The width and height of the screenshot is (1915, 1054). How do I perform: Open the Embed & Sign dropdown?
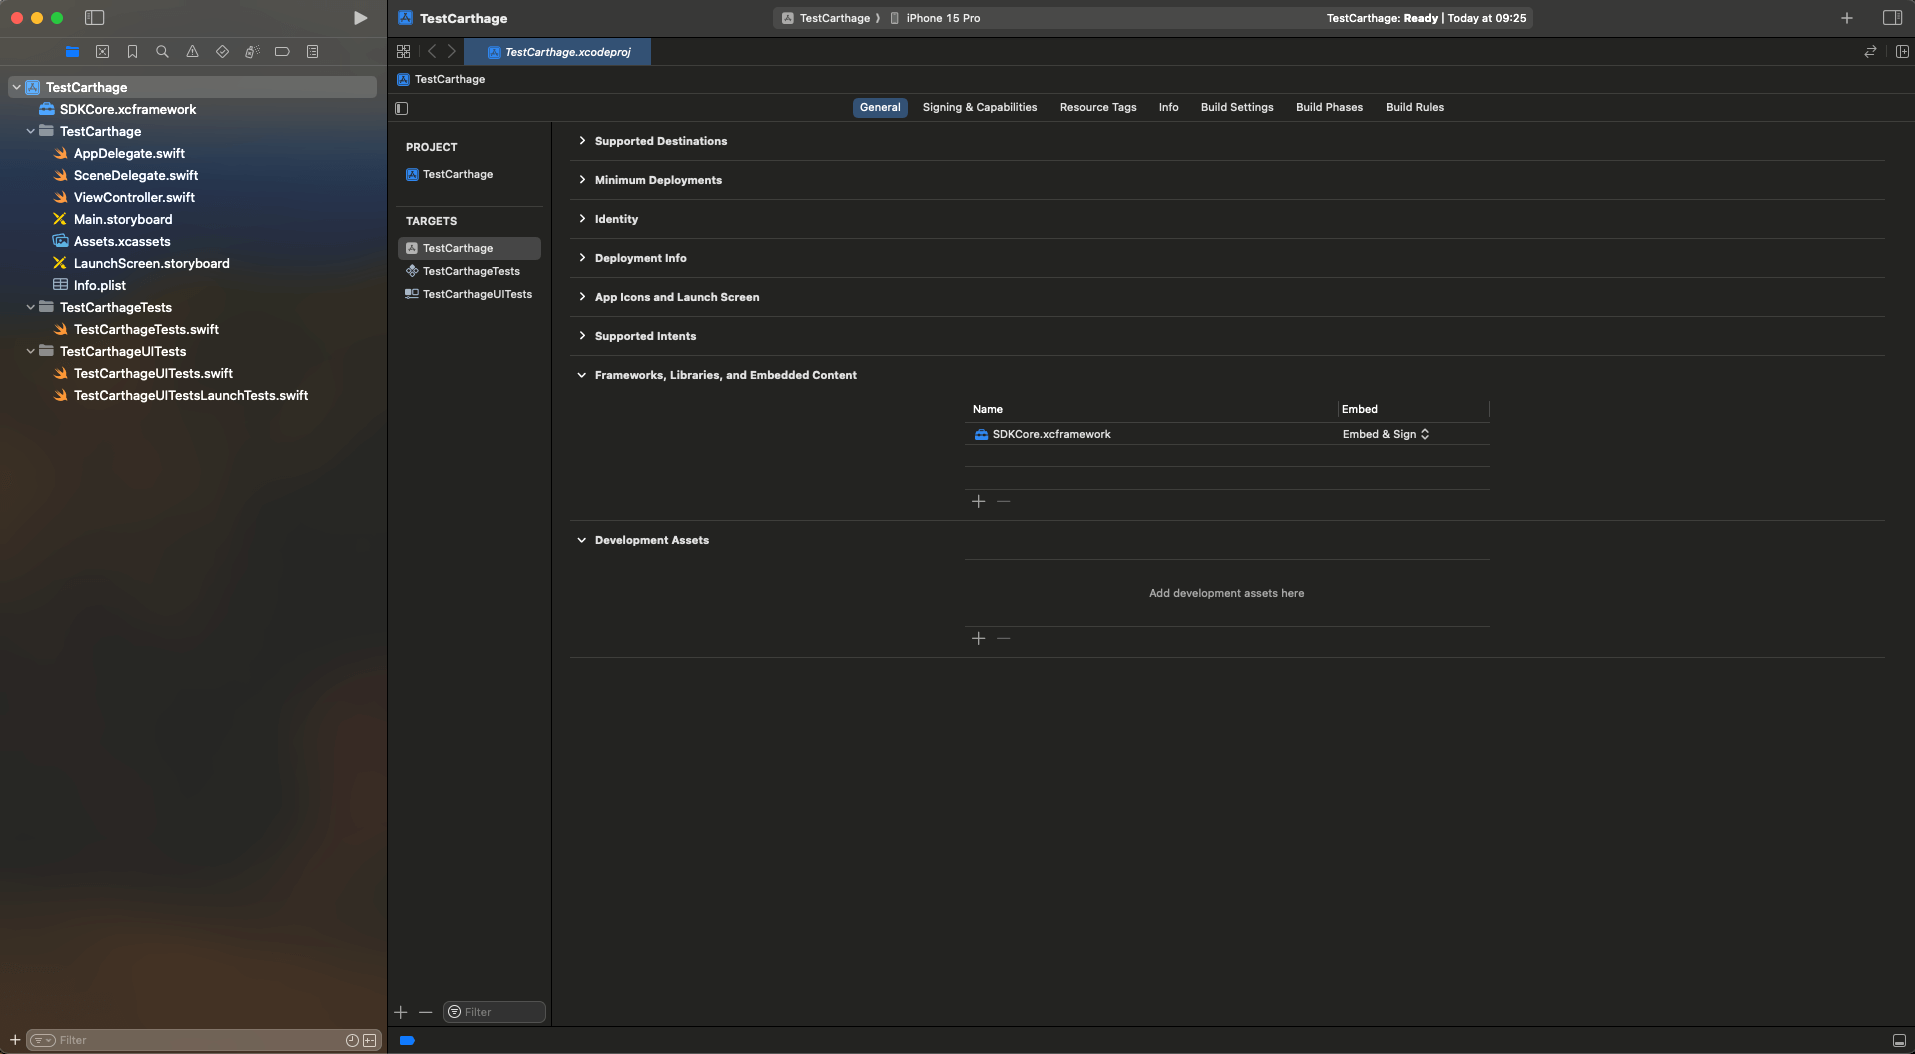click(x=1386, y=434)
